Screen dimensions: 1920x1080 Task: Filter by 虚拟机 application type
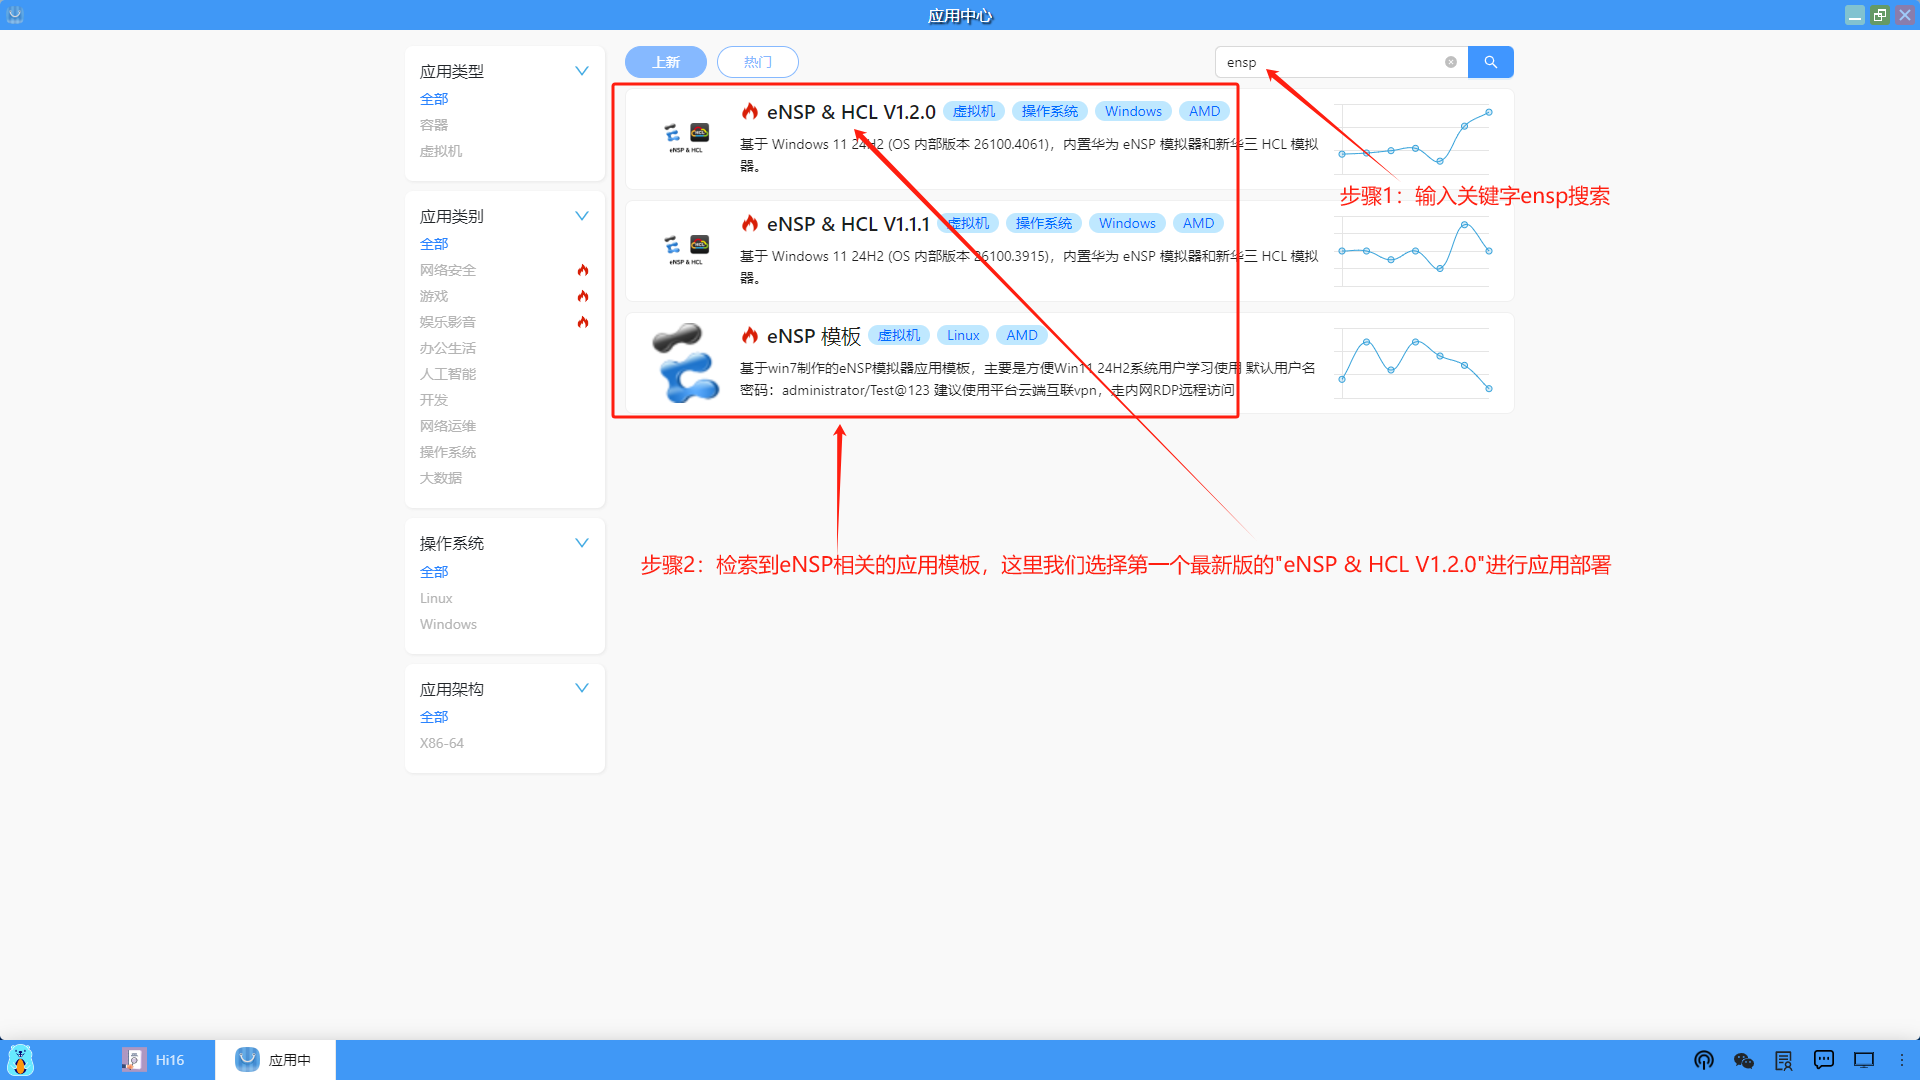(441, 151)
